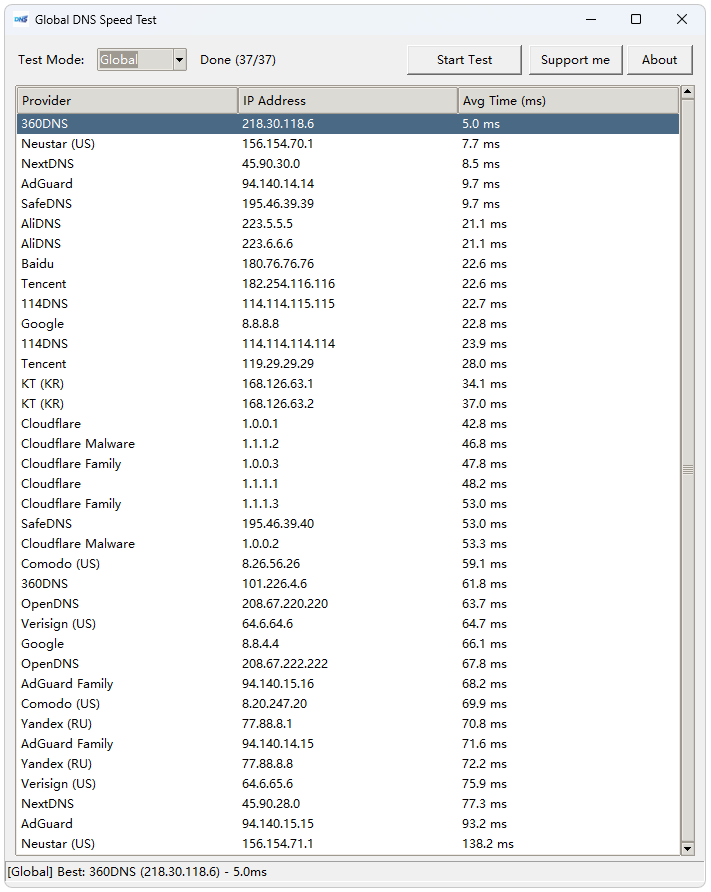
Task: Select Cloudflare Family 1.0.0.3 row
Action: point(348,464)
